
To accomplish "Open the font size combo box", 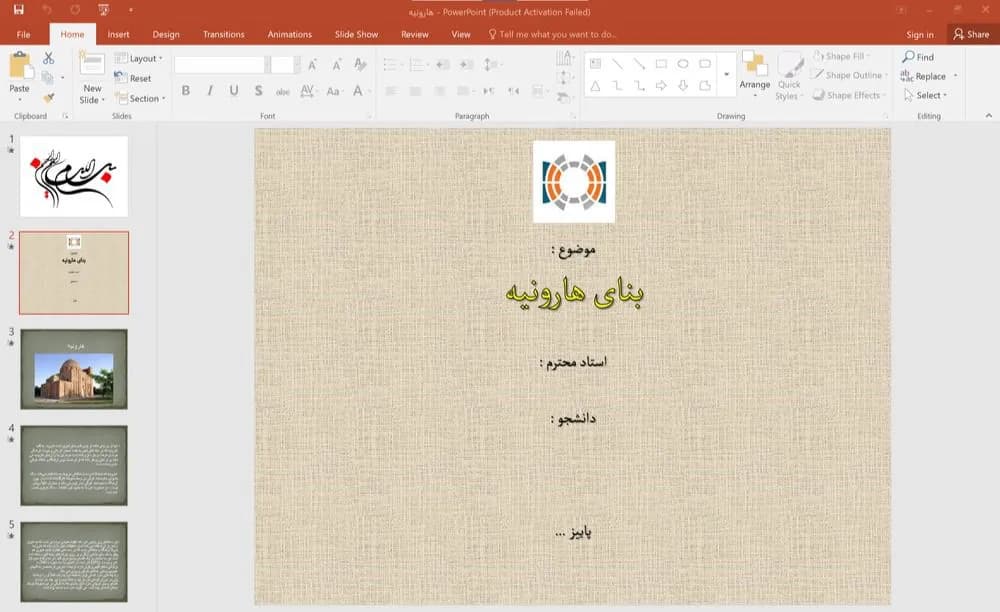I will [x=284, y=64].
